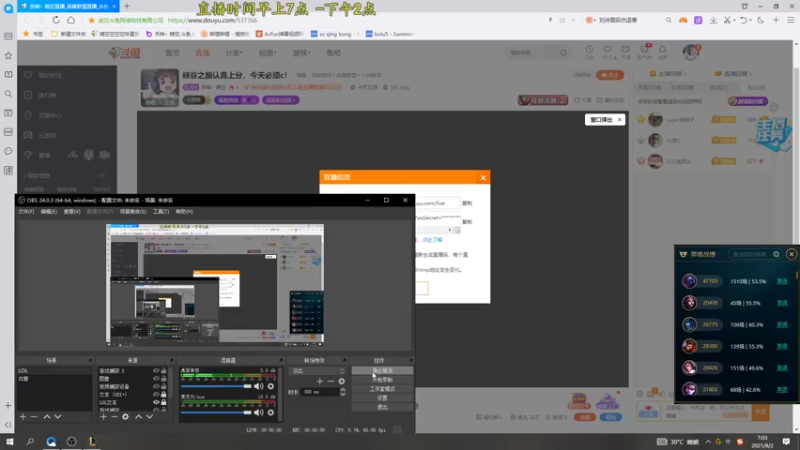This screenshot has width=800, height=450.
Task: Open the 查看(V) menu in OBS
Action: (72, 211)
